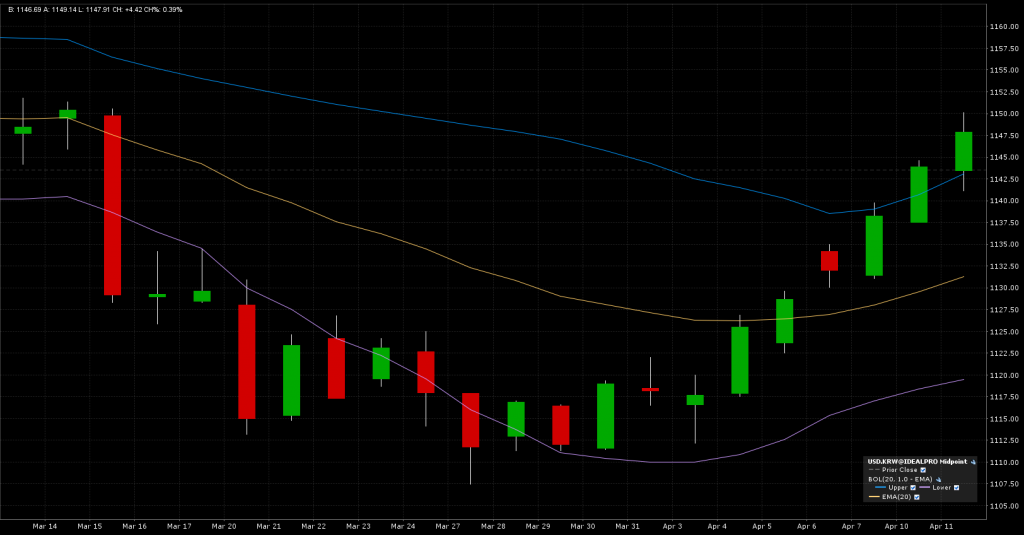
Task: Click the green candle on Apr 5
Action: [x=784, y=321]
